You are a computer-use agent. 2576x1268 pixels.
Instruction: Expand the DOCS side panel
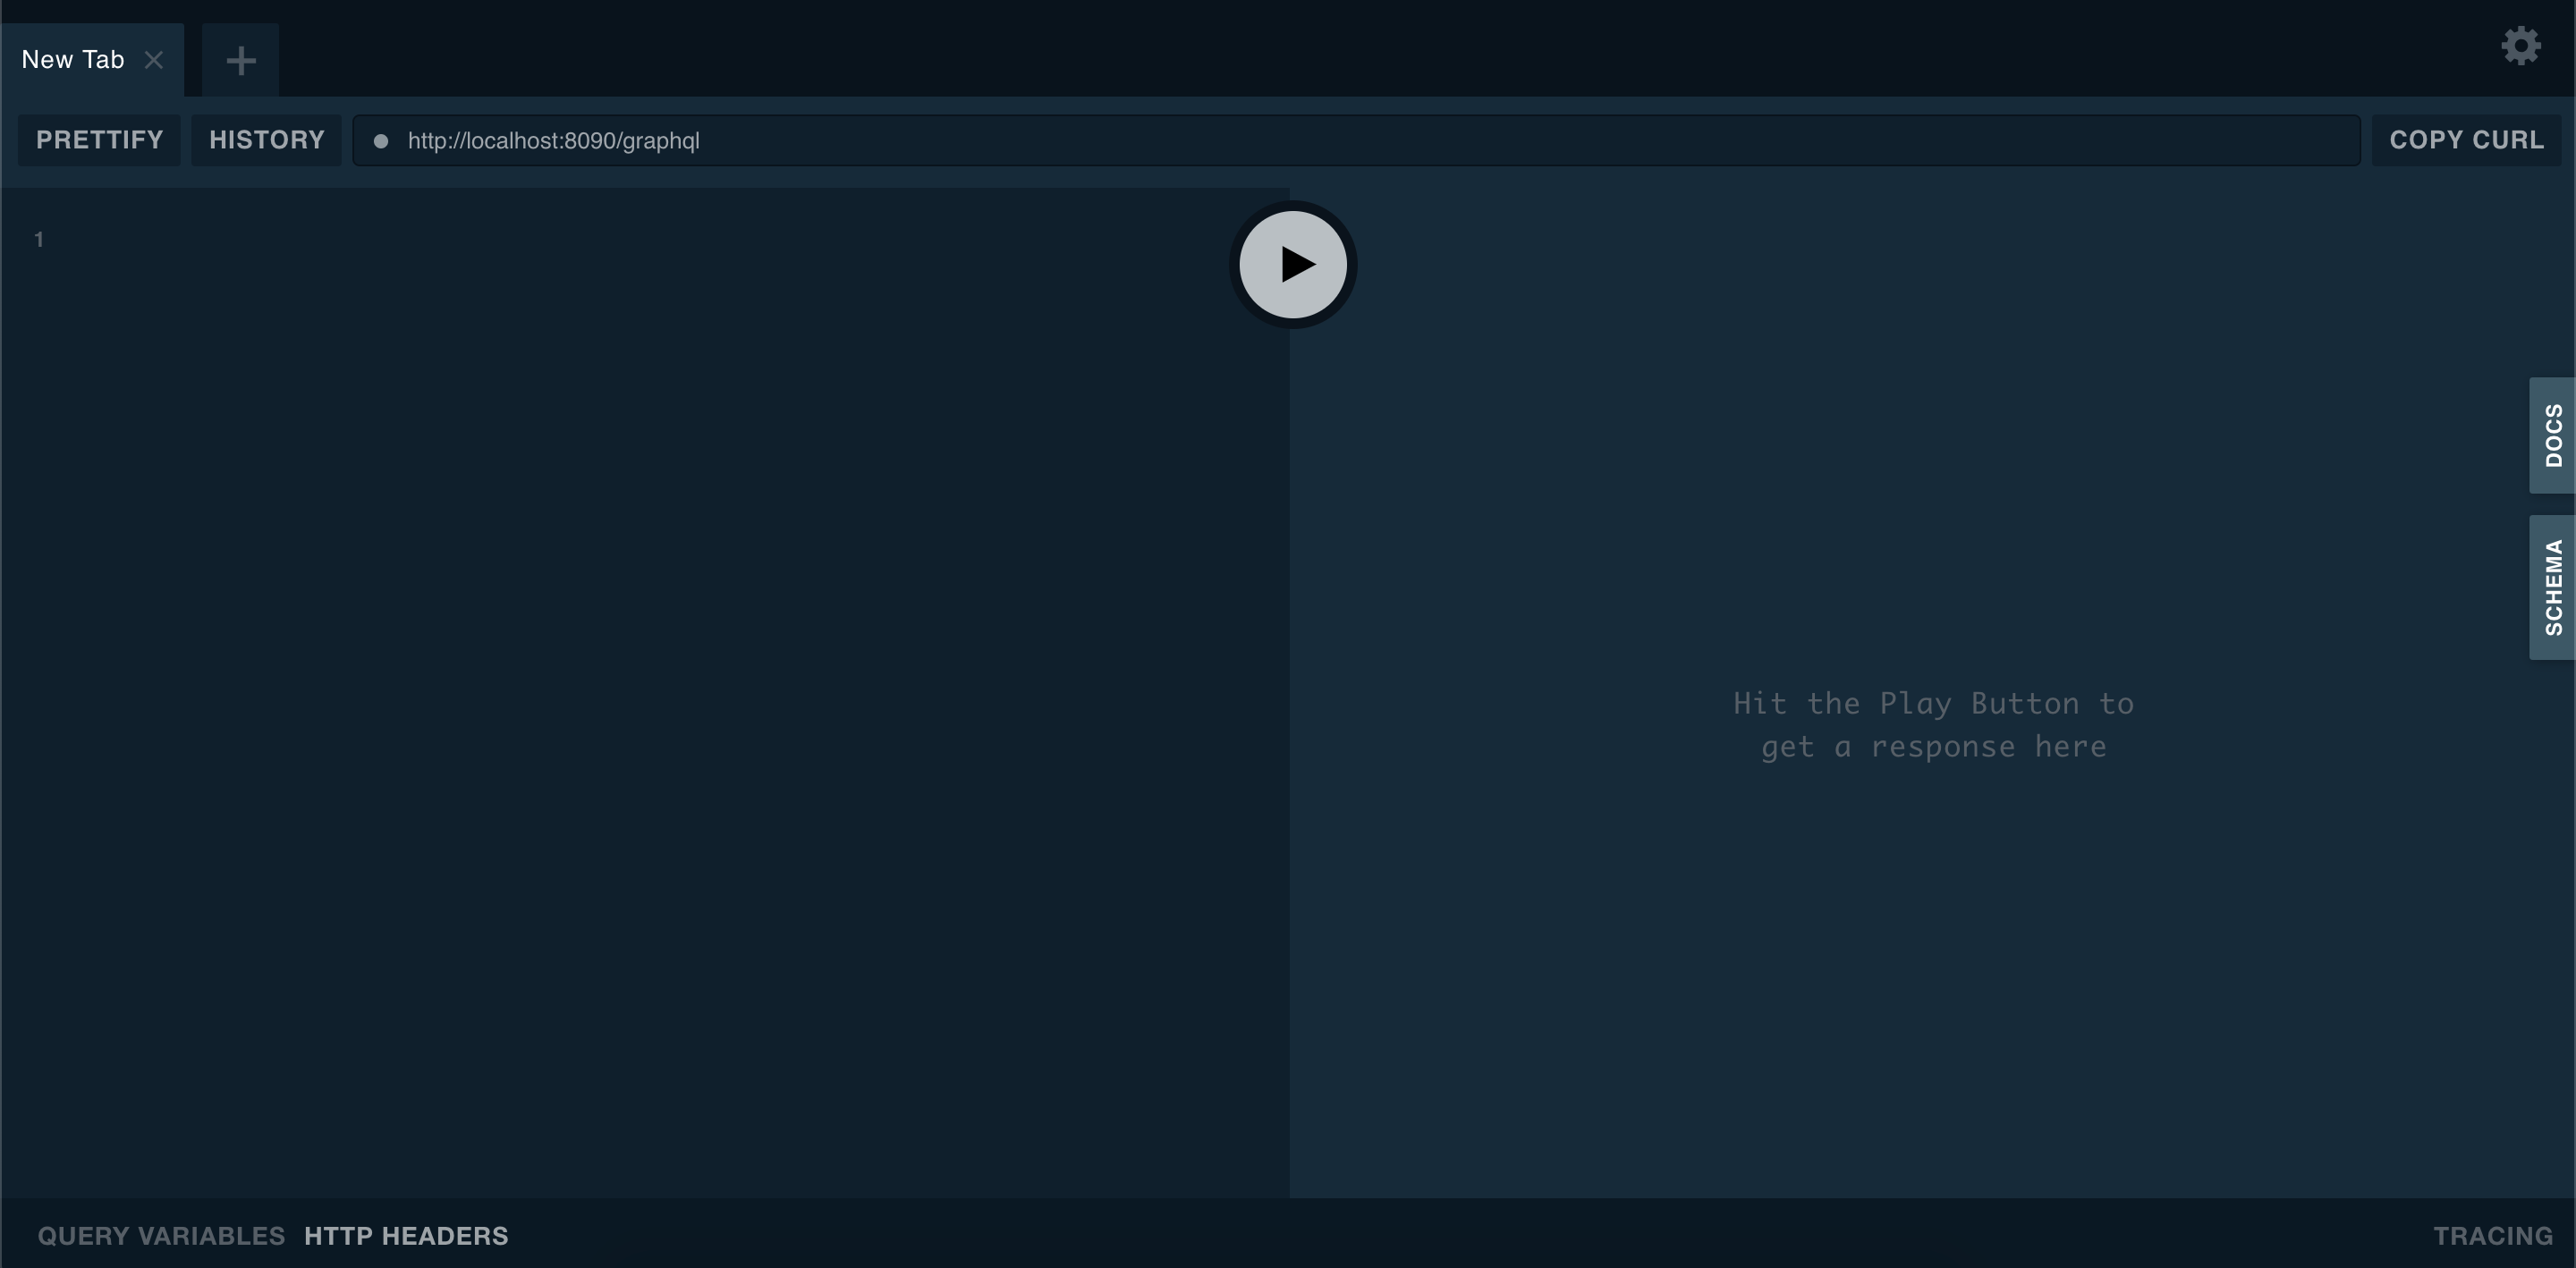point(2552,435)
